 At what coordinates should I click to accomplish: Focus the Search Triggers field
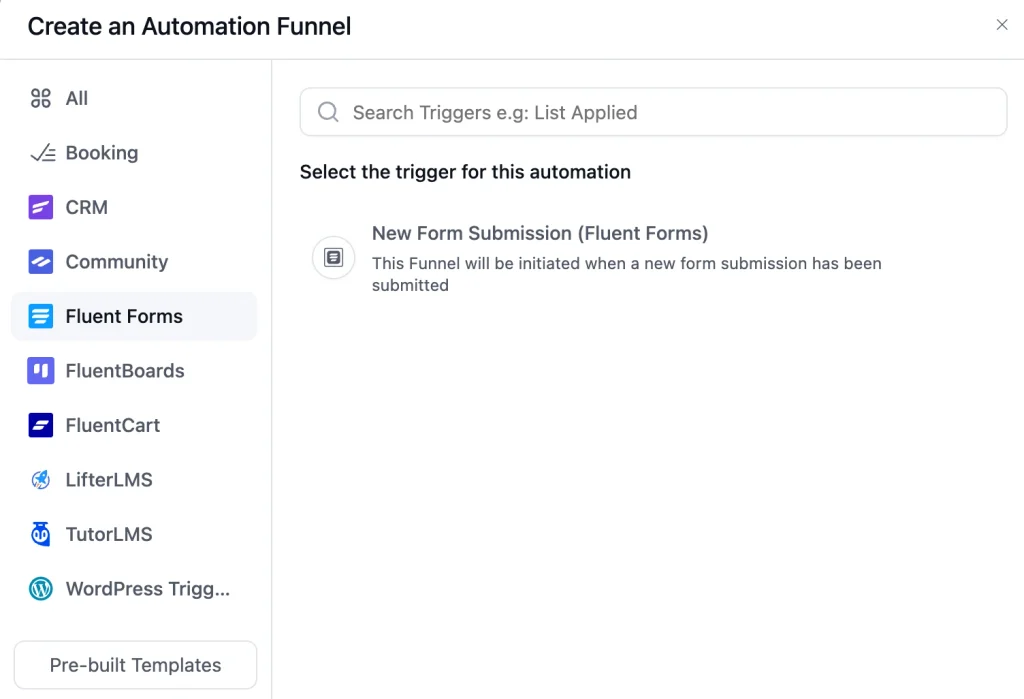pyautogui.click(x=653, y=112)
